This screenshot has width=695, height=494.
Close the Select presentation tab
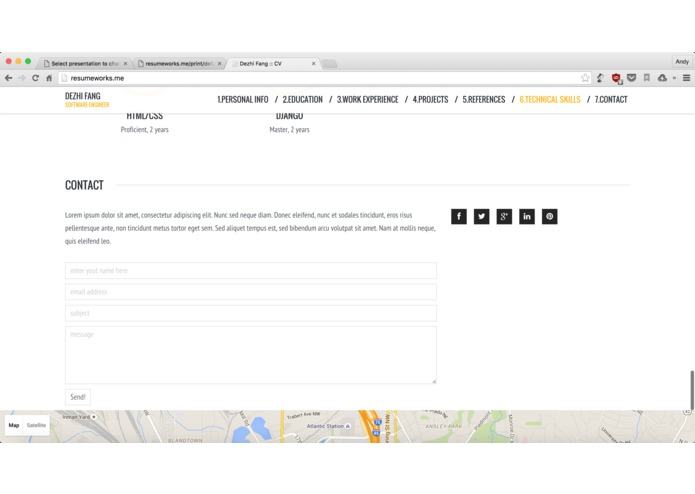125,63
